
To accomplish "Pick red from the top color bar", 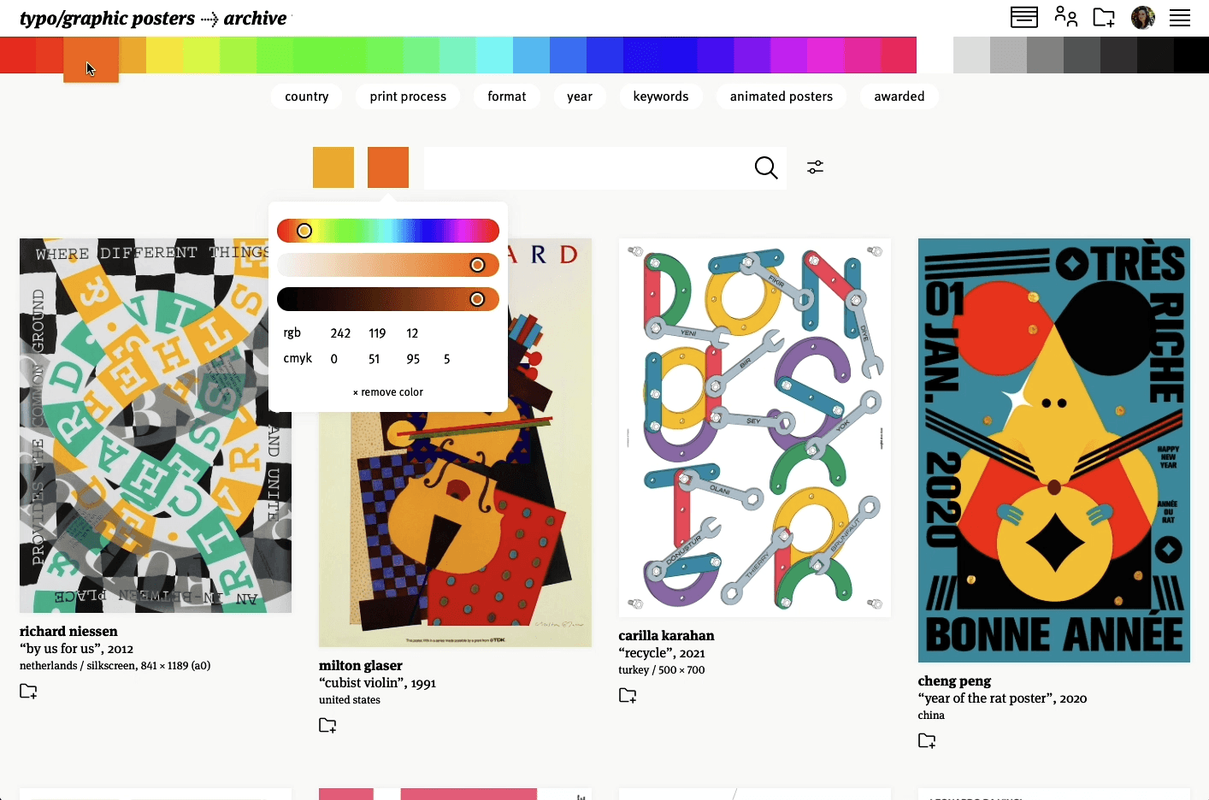I will 17,55.
